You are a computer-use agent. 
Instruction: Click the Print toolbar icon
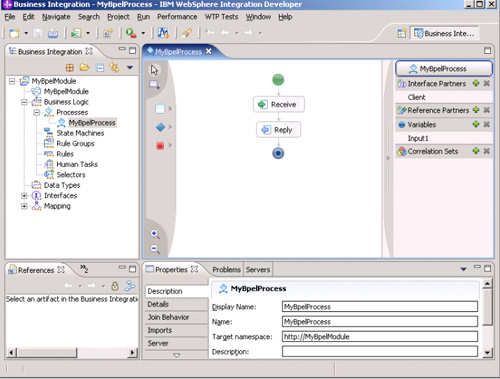pos(53,33)
